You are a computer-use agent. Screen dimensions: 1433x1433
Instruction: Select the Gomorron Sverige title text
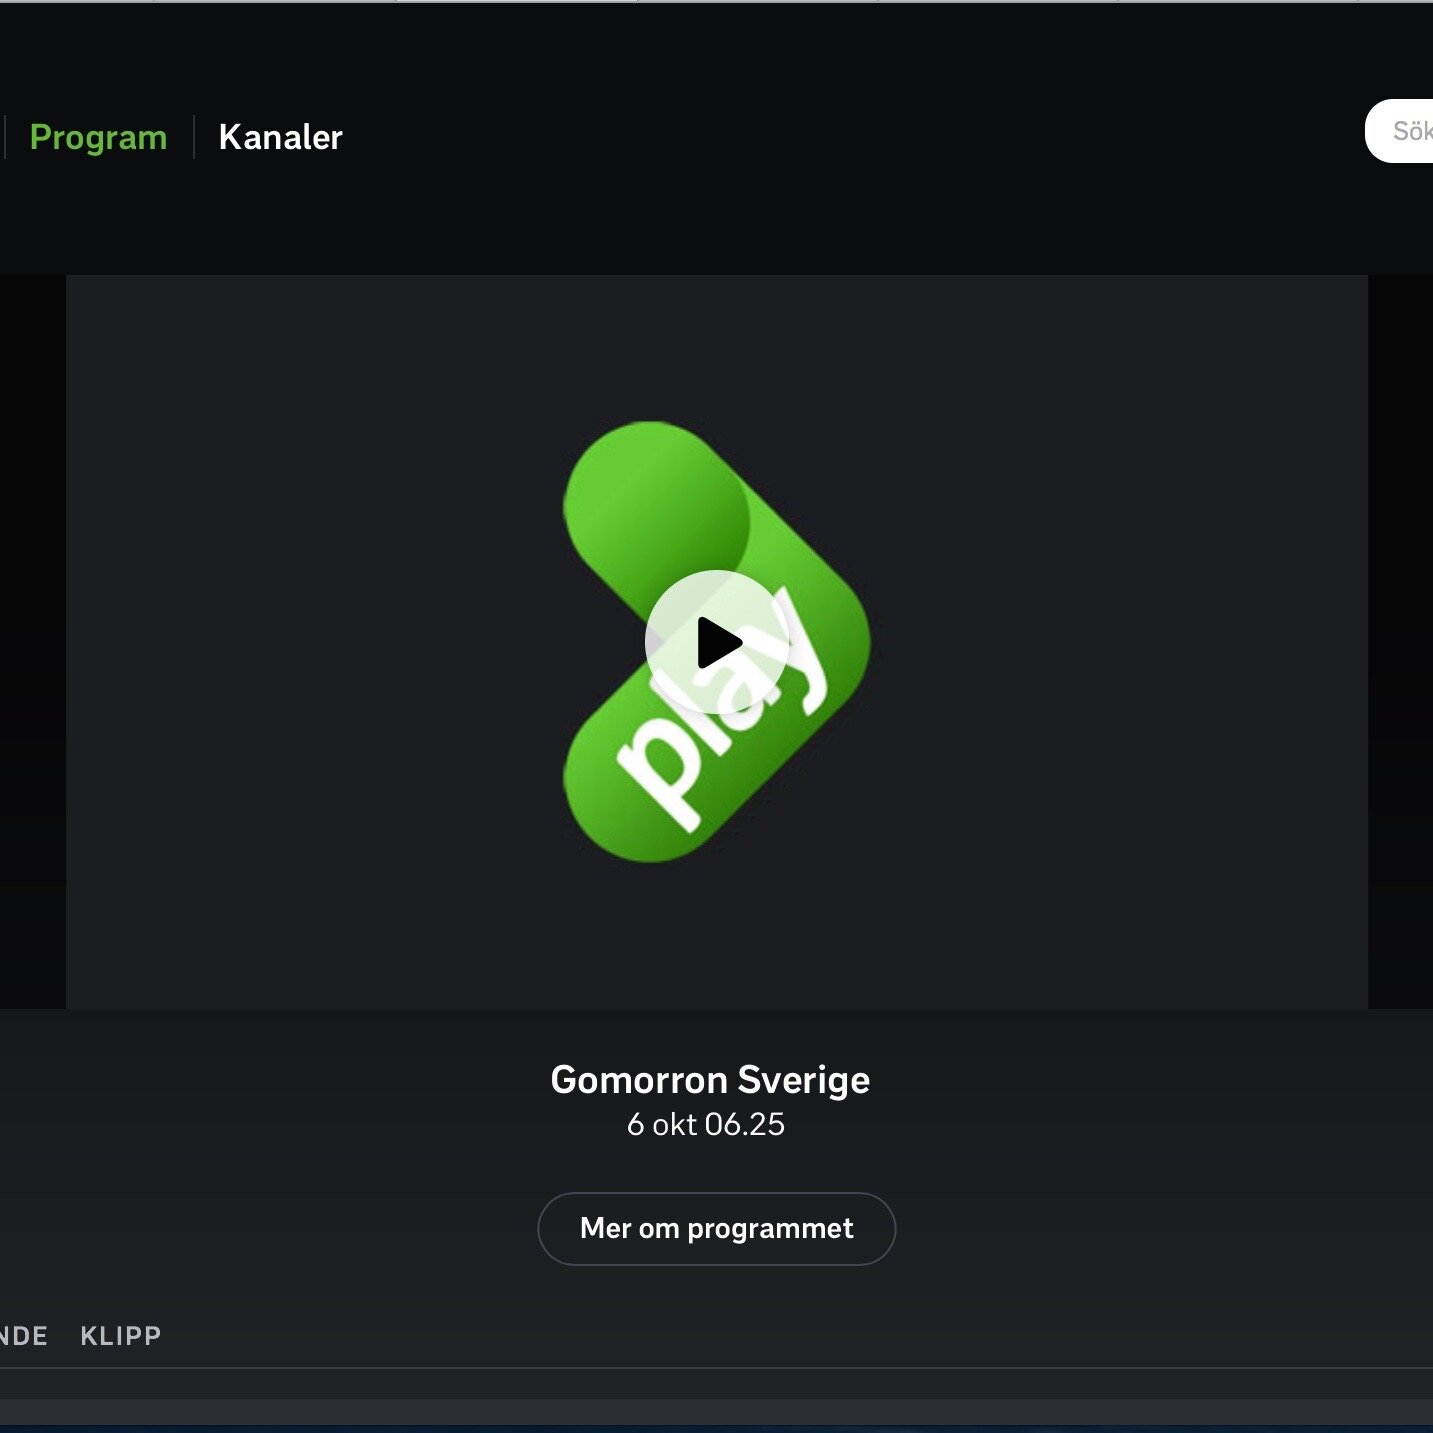pos(710,1080)
